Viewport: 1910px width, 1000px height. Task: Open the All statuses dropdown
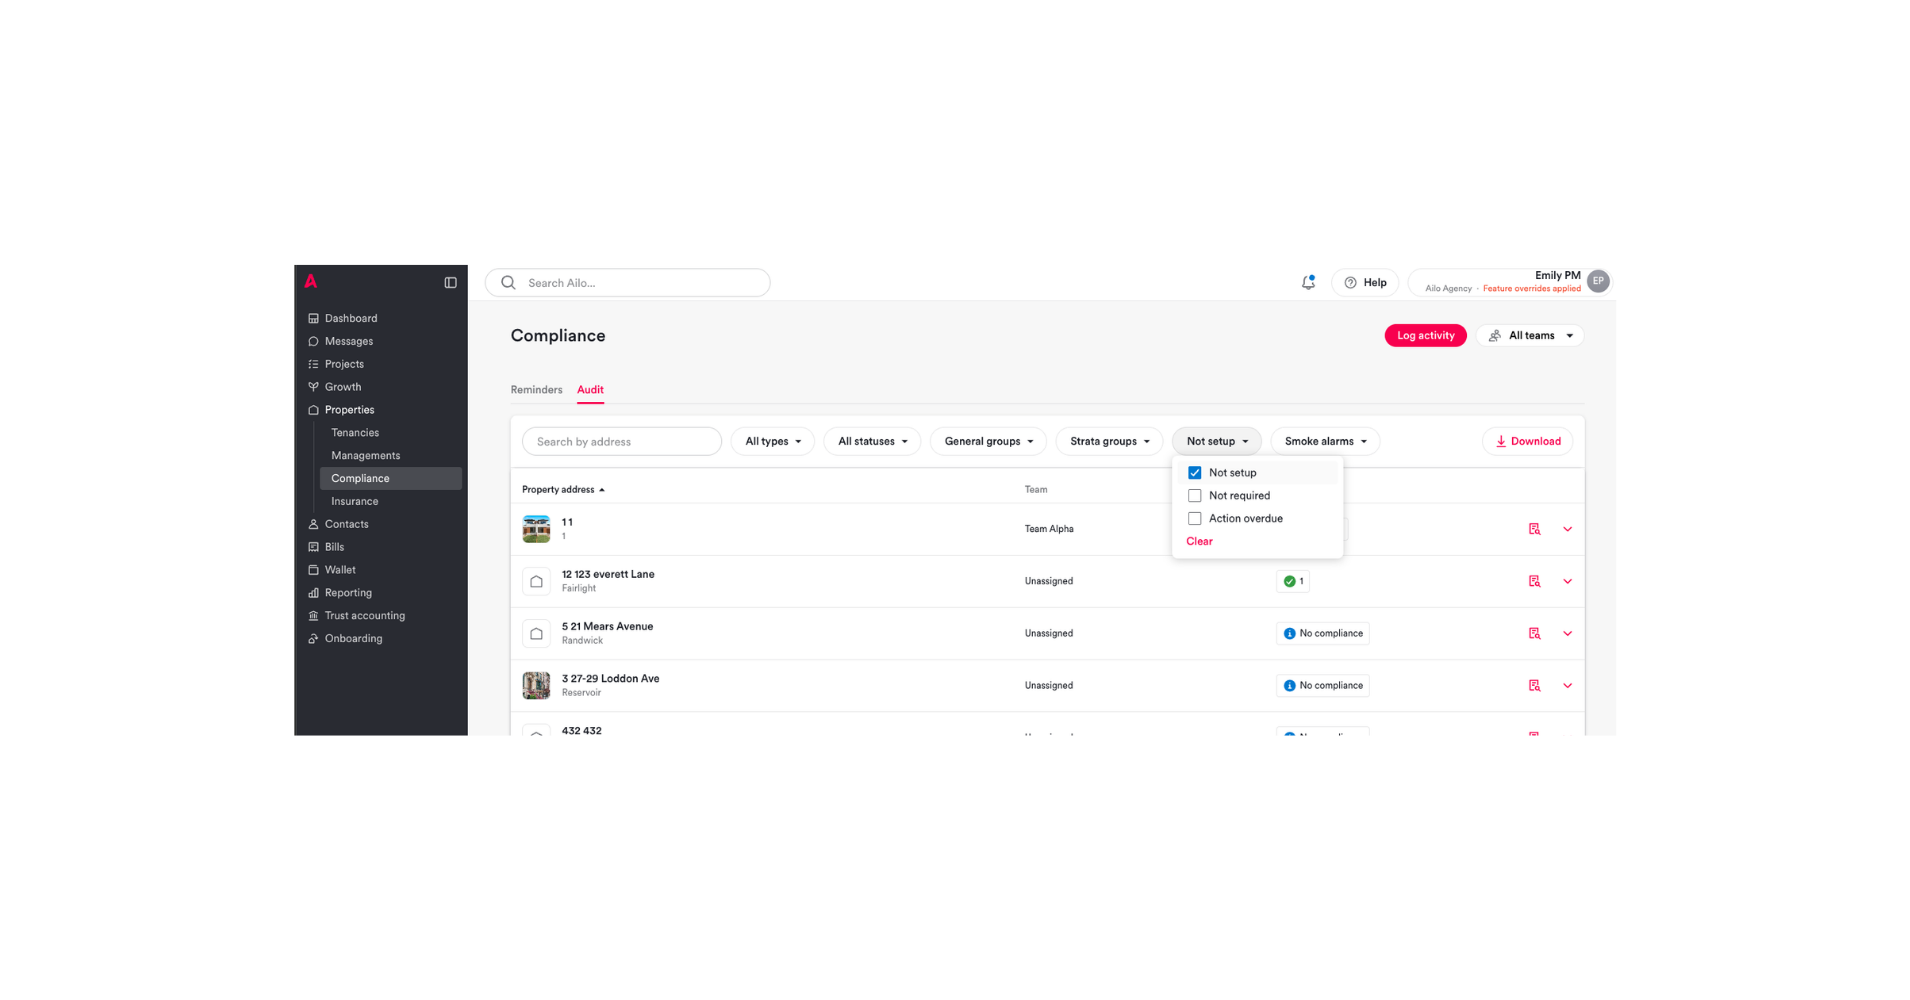(x=872, y=441)
